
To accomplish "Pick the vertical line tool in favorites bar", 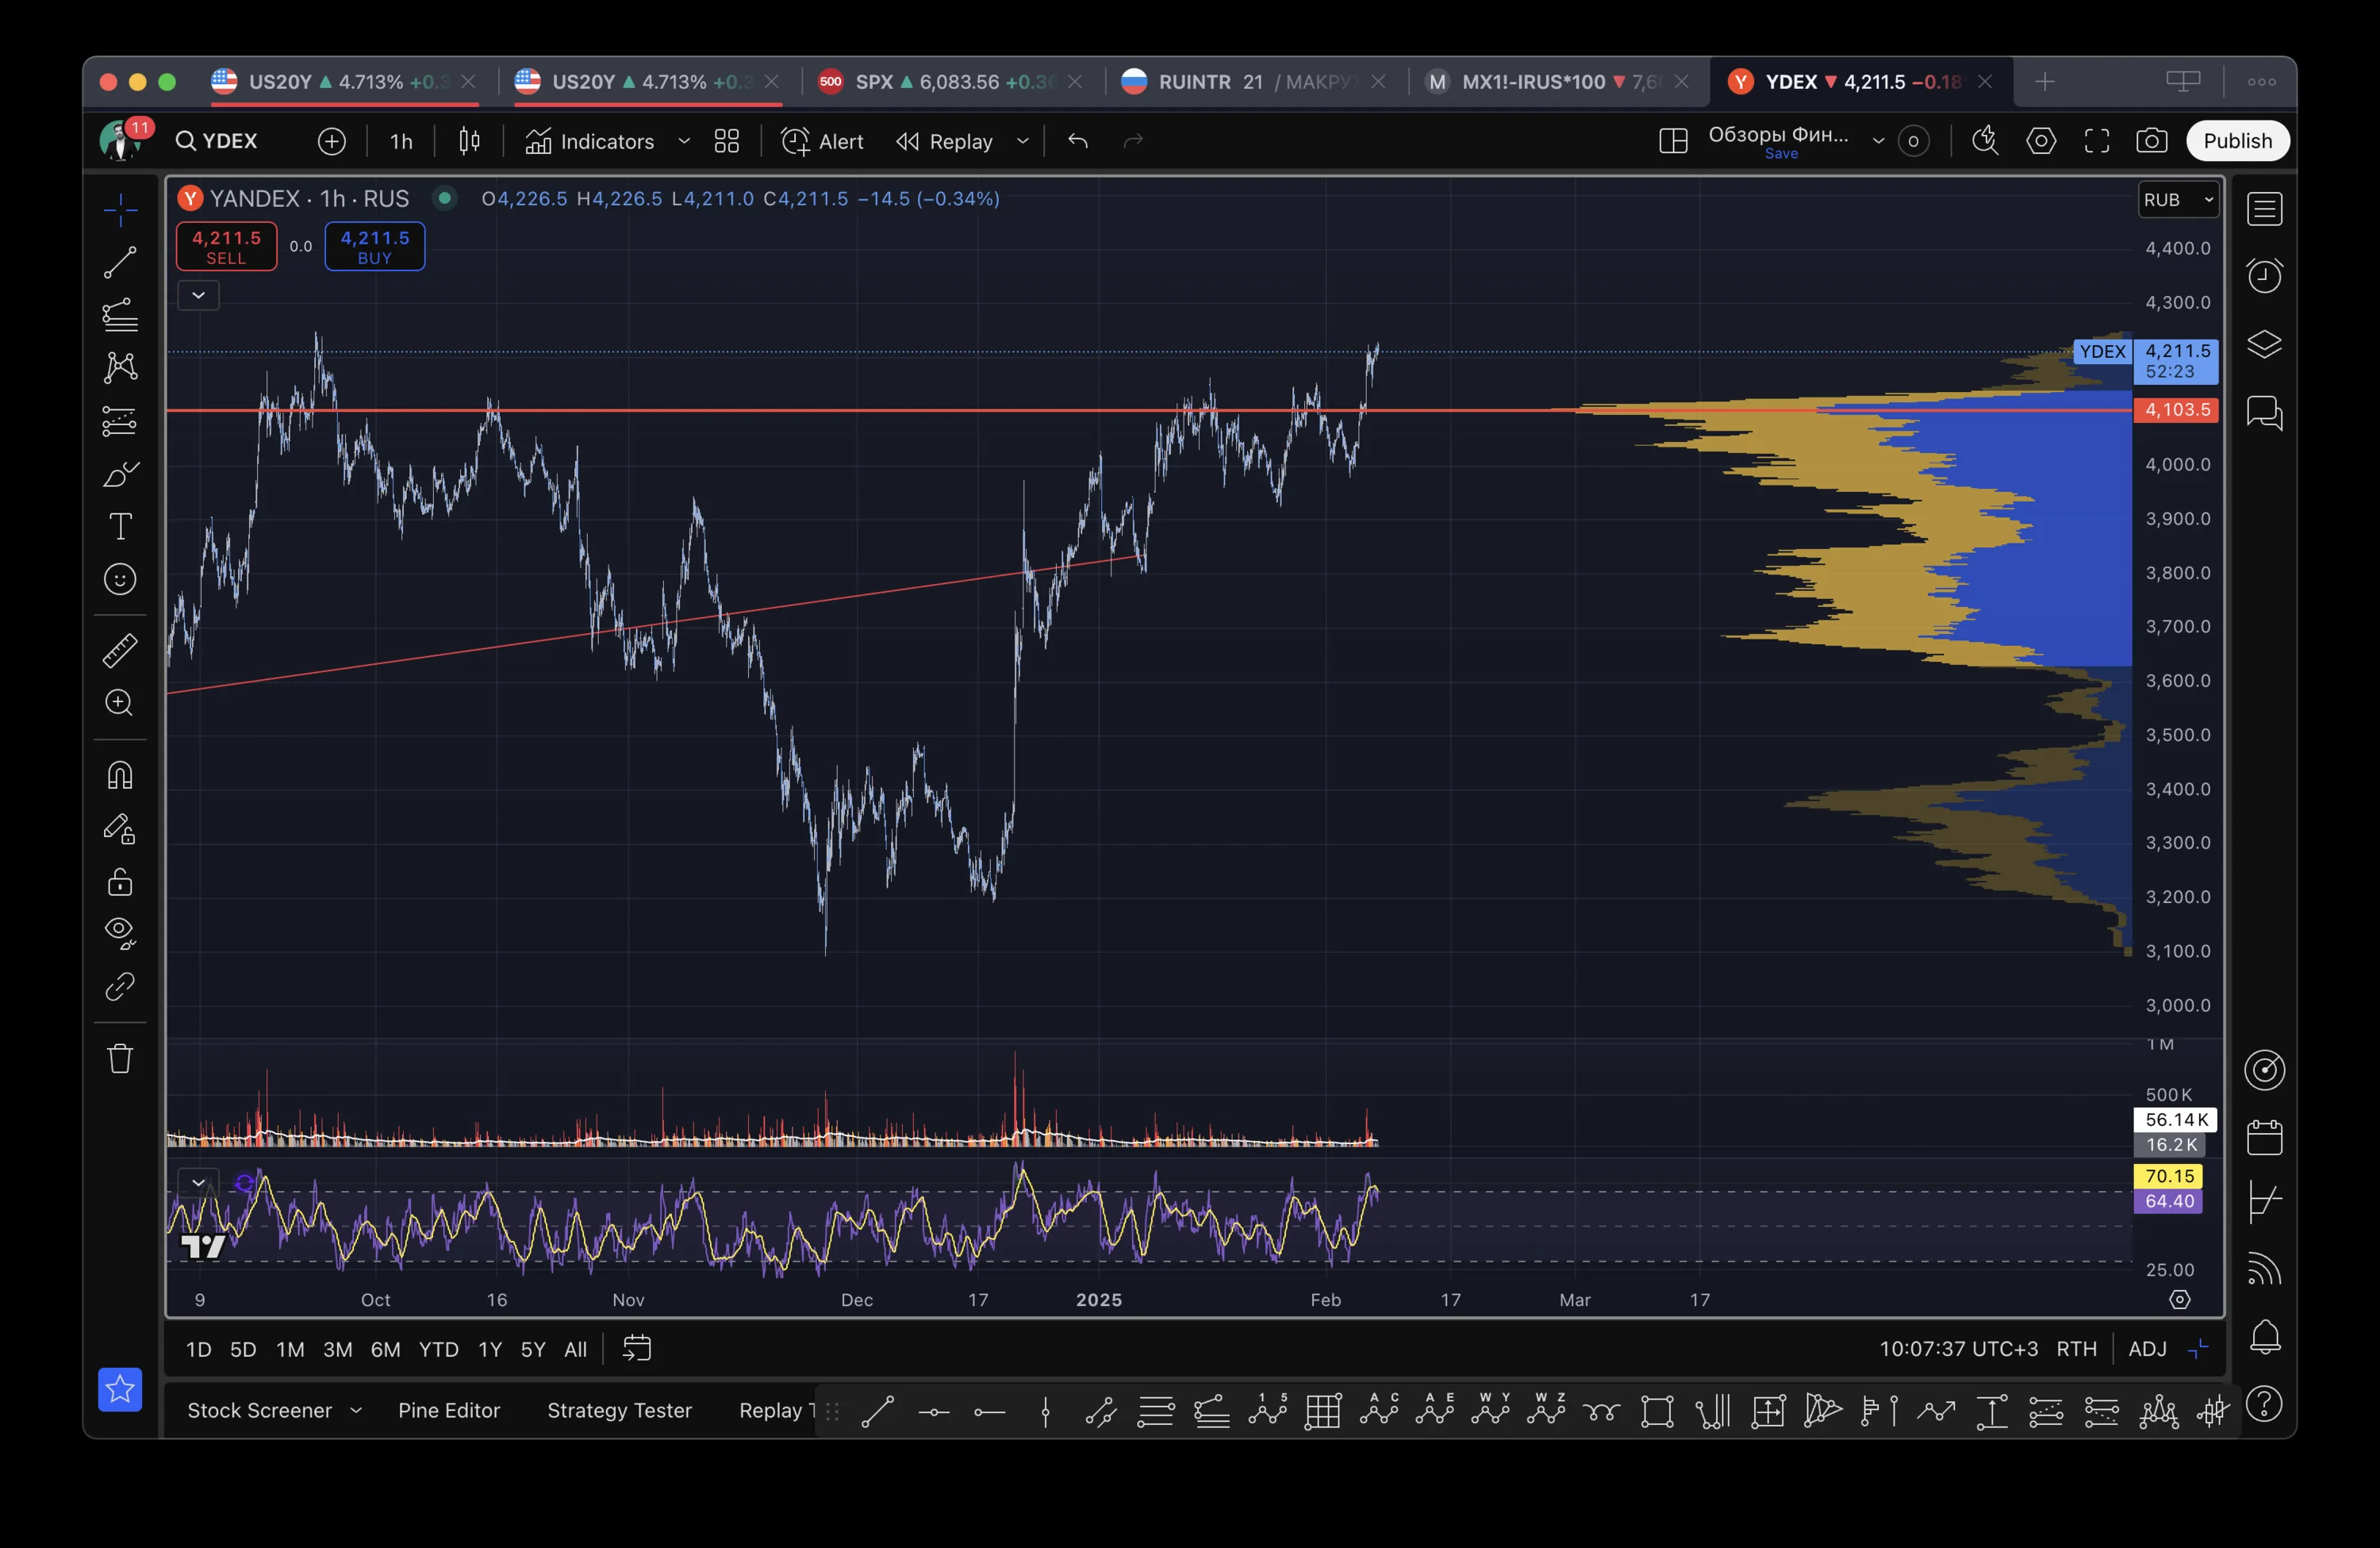I will (1045, 1411).
